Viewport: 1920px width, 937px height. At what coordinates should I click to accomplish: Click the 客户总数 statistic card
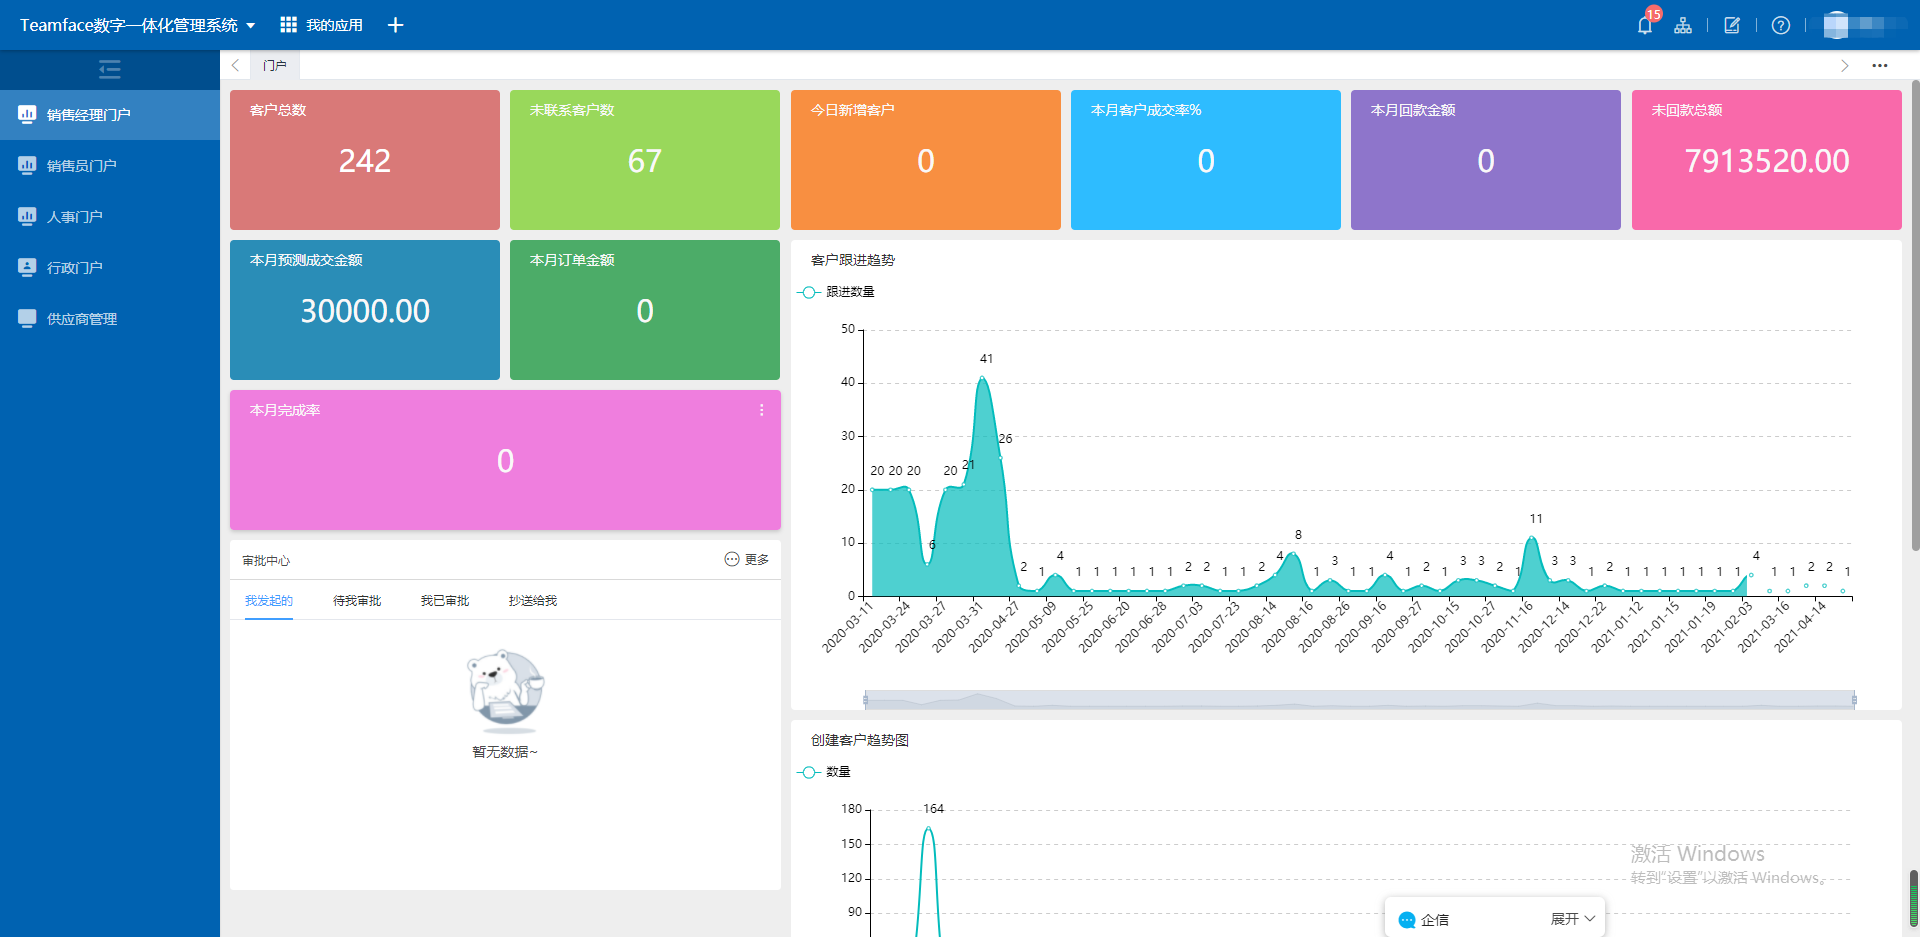(x=365, y=160)
